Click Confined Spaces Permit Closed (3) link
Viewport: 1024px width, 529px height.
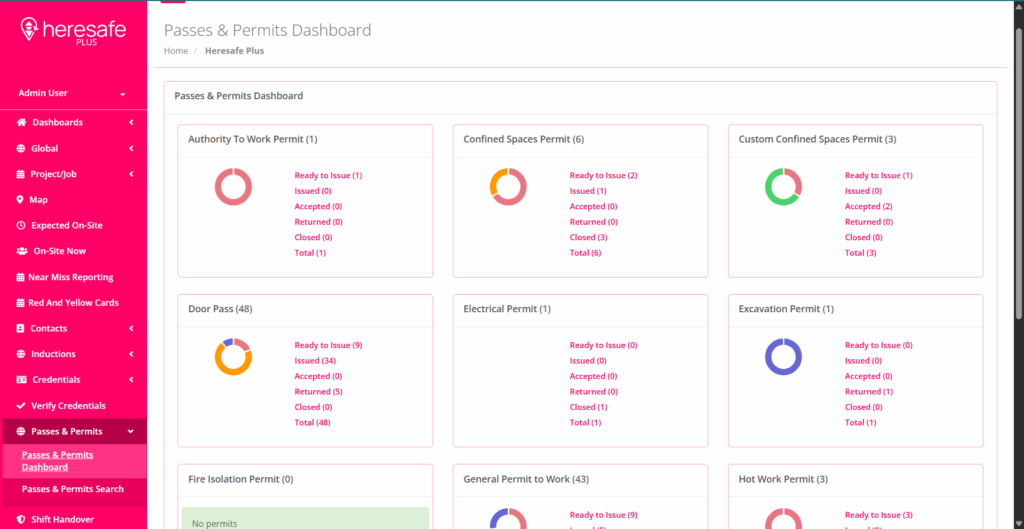[x=588, y=238]
